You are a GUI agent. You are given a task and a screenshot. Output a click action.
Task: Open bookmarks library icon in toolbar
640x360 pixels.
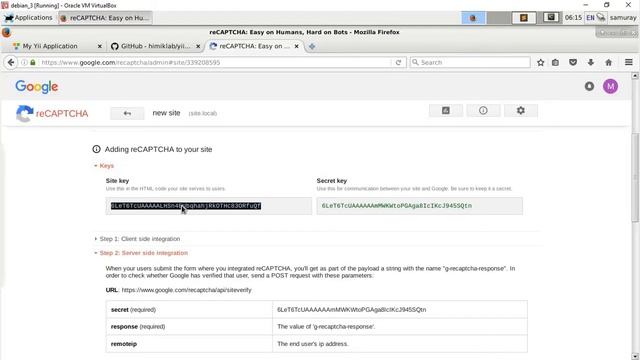pyautogui.click(x=556, y=62)
